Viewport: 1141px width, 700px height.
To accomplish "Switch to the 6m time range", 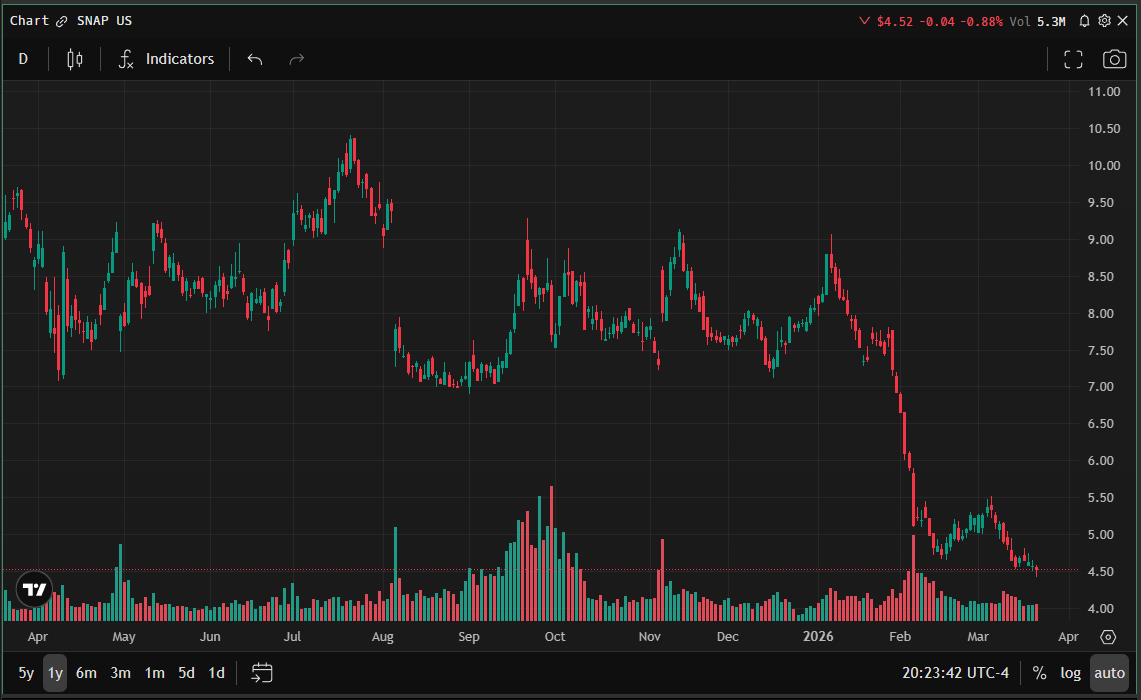I will (x=86, y=673).
